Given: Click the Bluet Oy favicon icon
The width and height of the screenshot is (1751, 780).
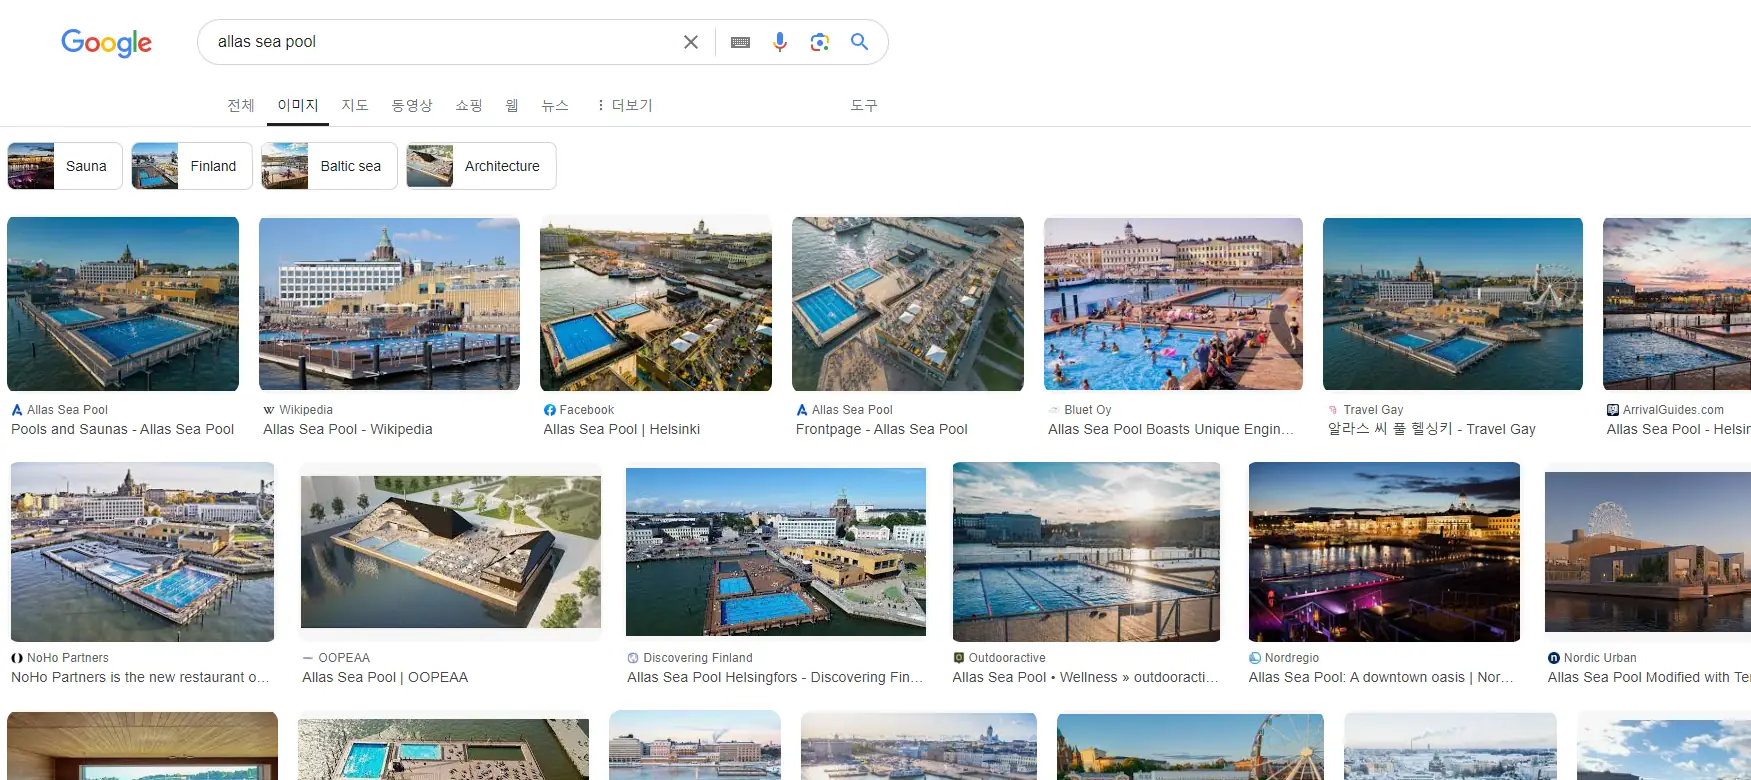Looking at the screenshot, I should tap(1054, 410).
